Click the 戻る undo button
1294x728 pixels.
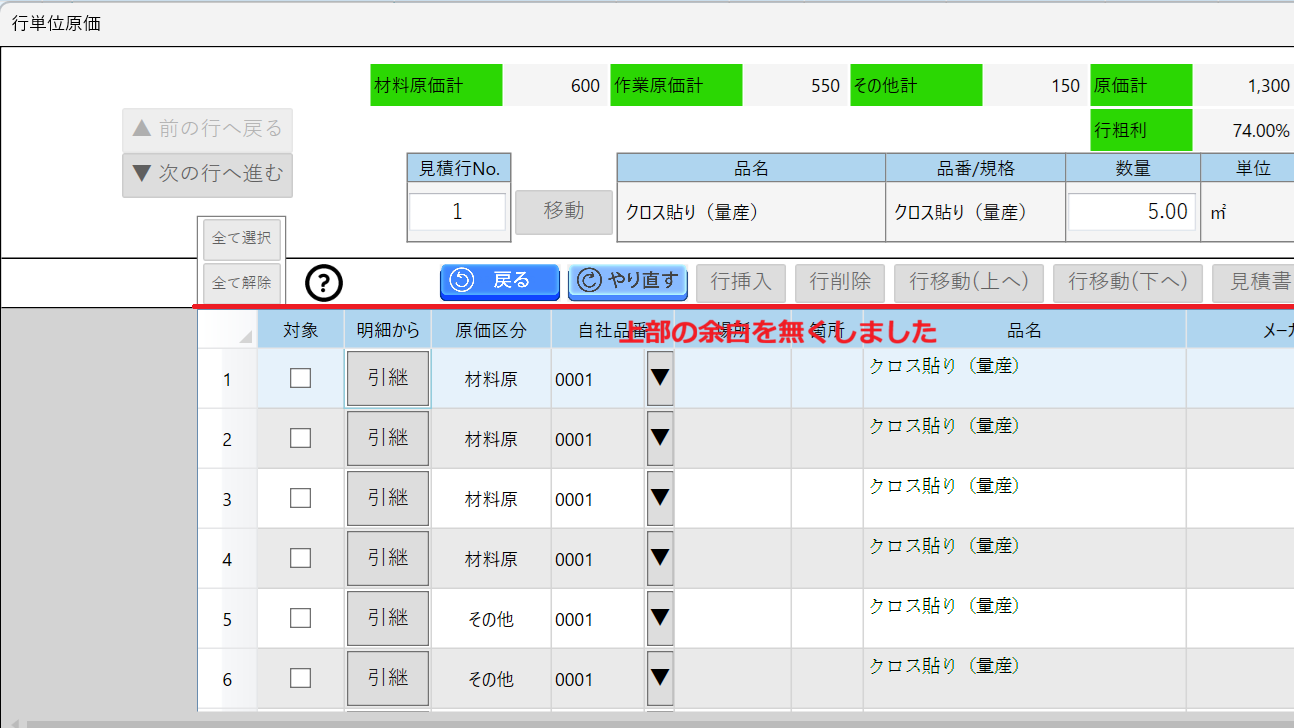499,281
